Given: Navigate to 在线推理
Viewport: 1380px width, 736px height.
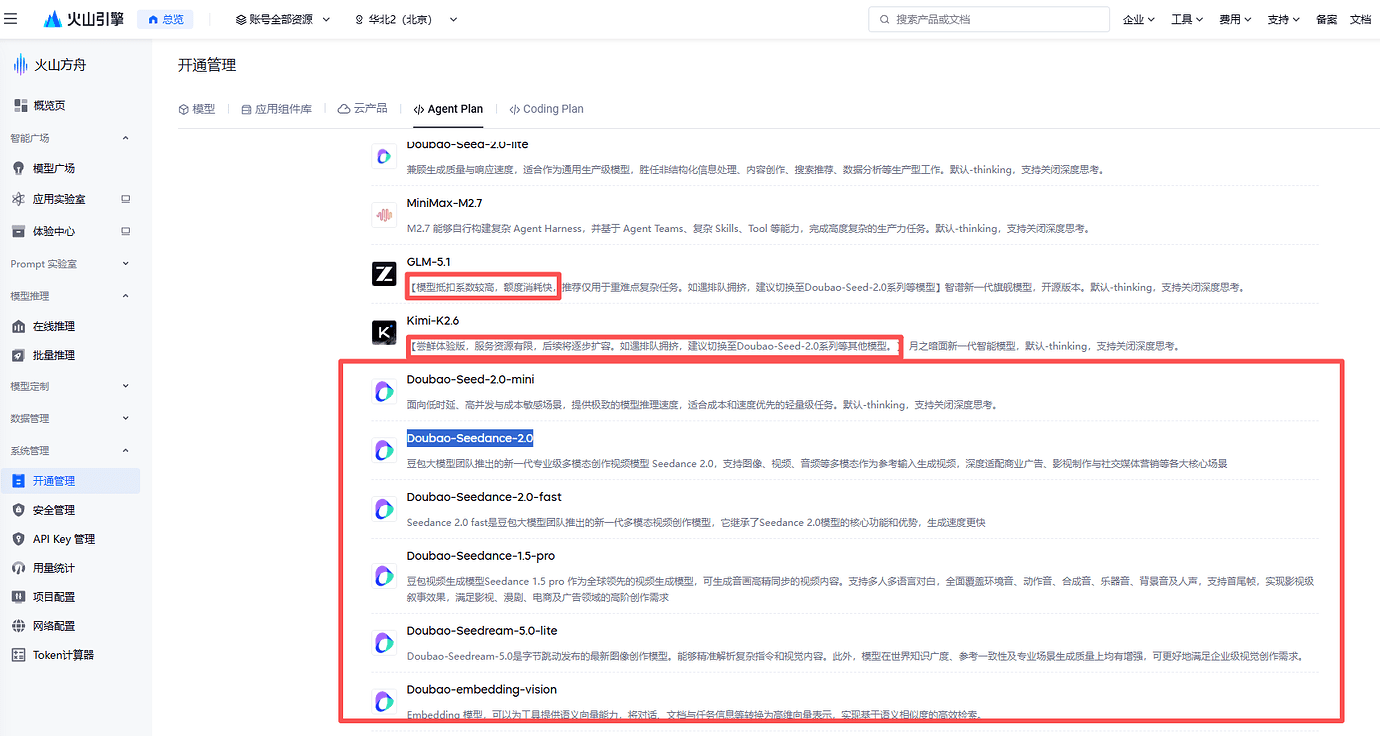Looking at the screenshot, I should coord(54,326).
